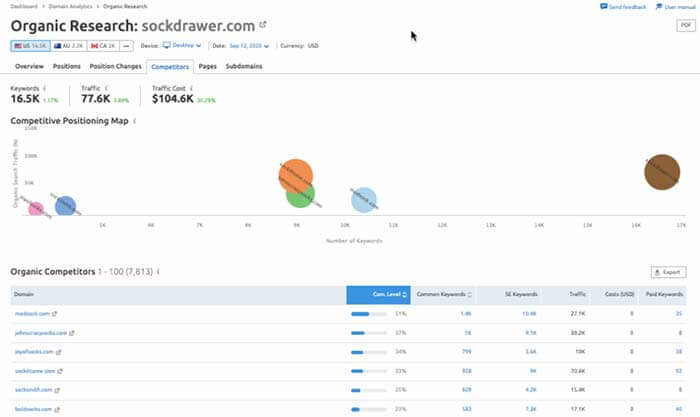Select the AU database button
Image resolution: width=700 pixels, height=417 pixels.
point(69,46)
